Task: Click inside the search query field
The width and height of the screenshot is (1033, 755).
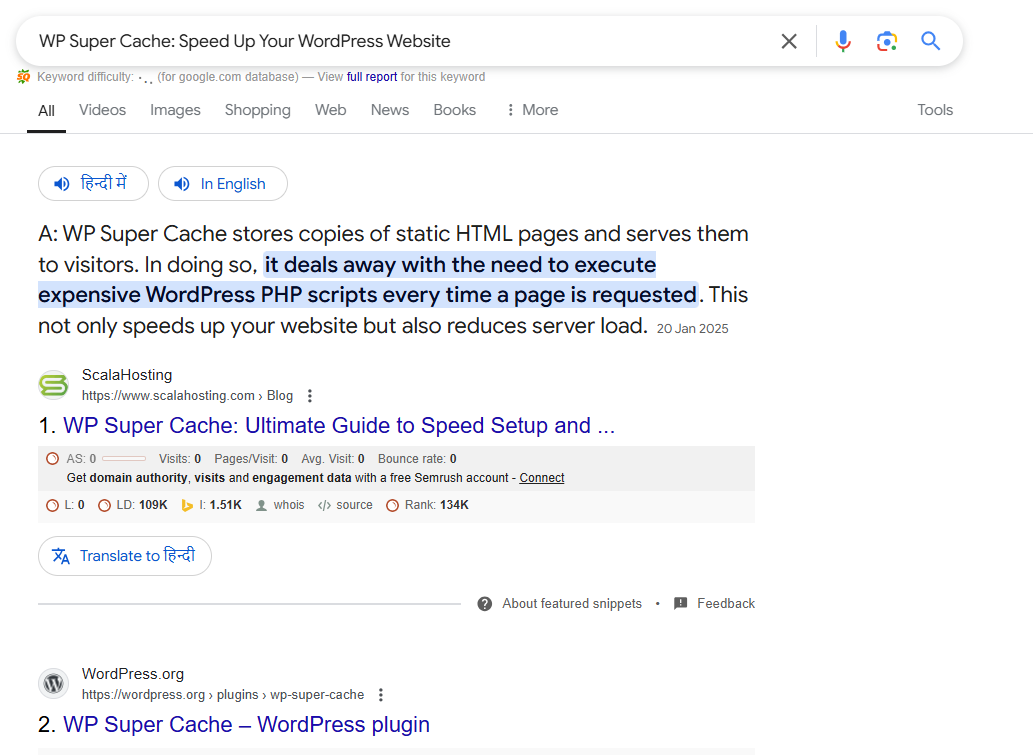Action: click(x=400, y=41)
